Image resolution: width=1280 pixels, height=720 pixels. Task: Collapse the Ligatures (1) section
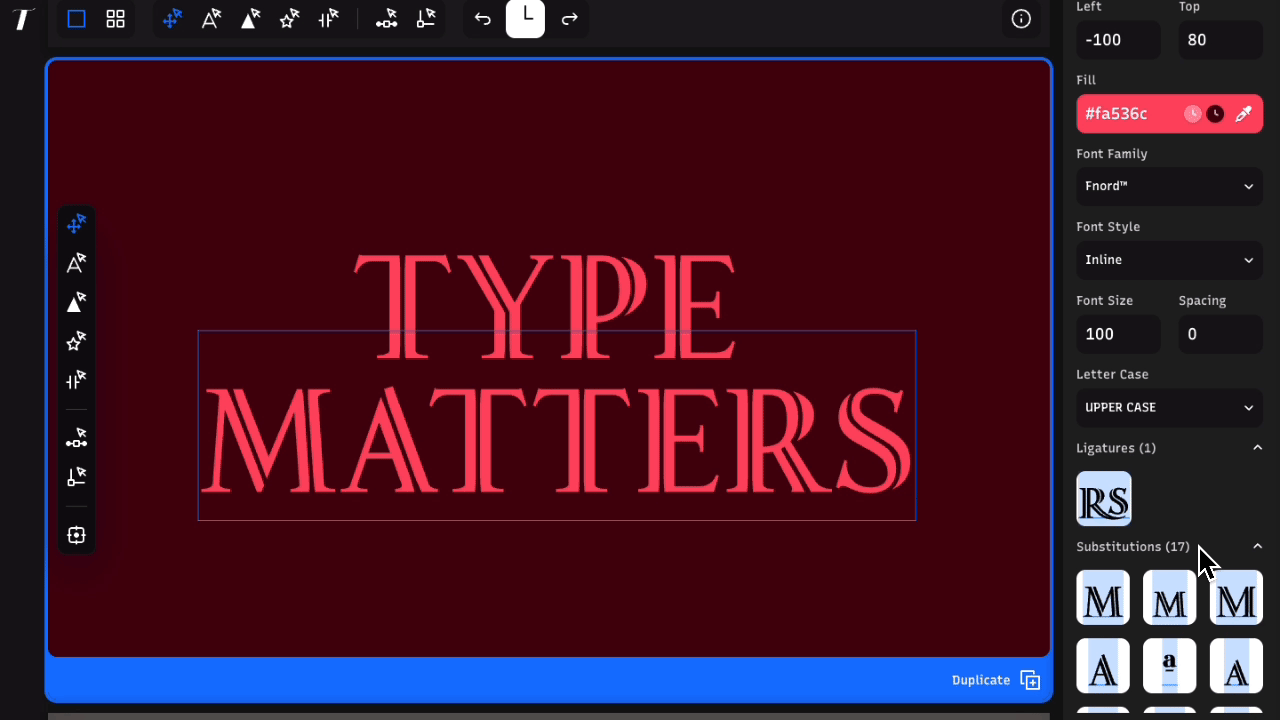[1257, 448]
